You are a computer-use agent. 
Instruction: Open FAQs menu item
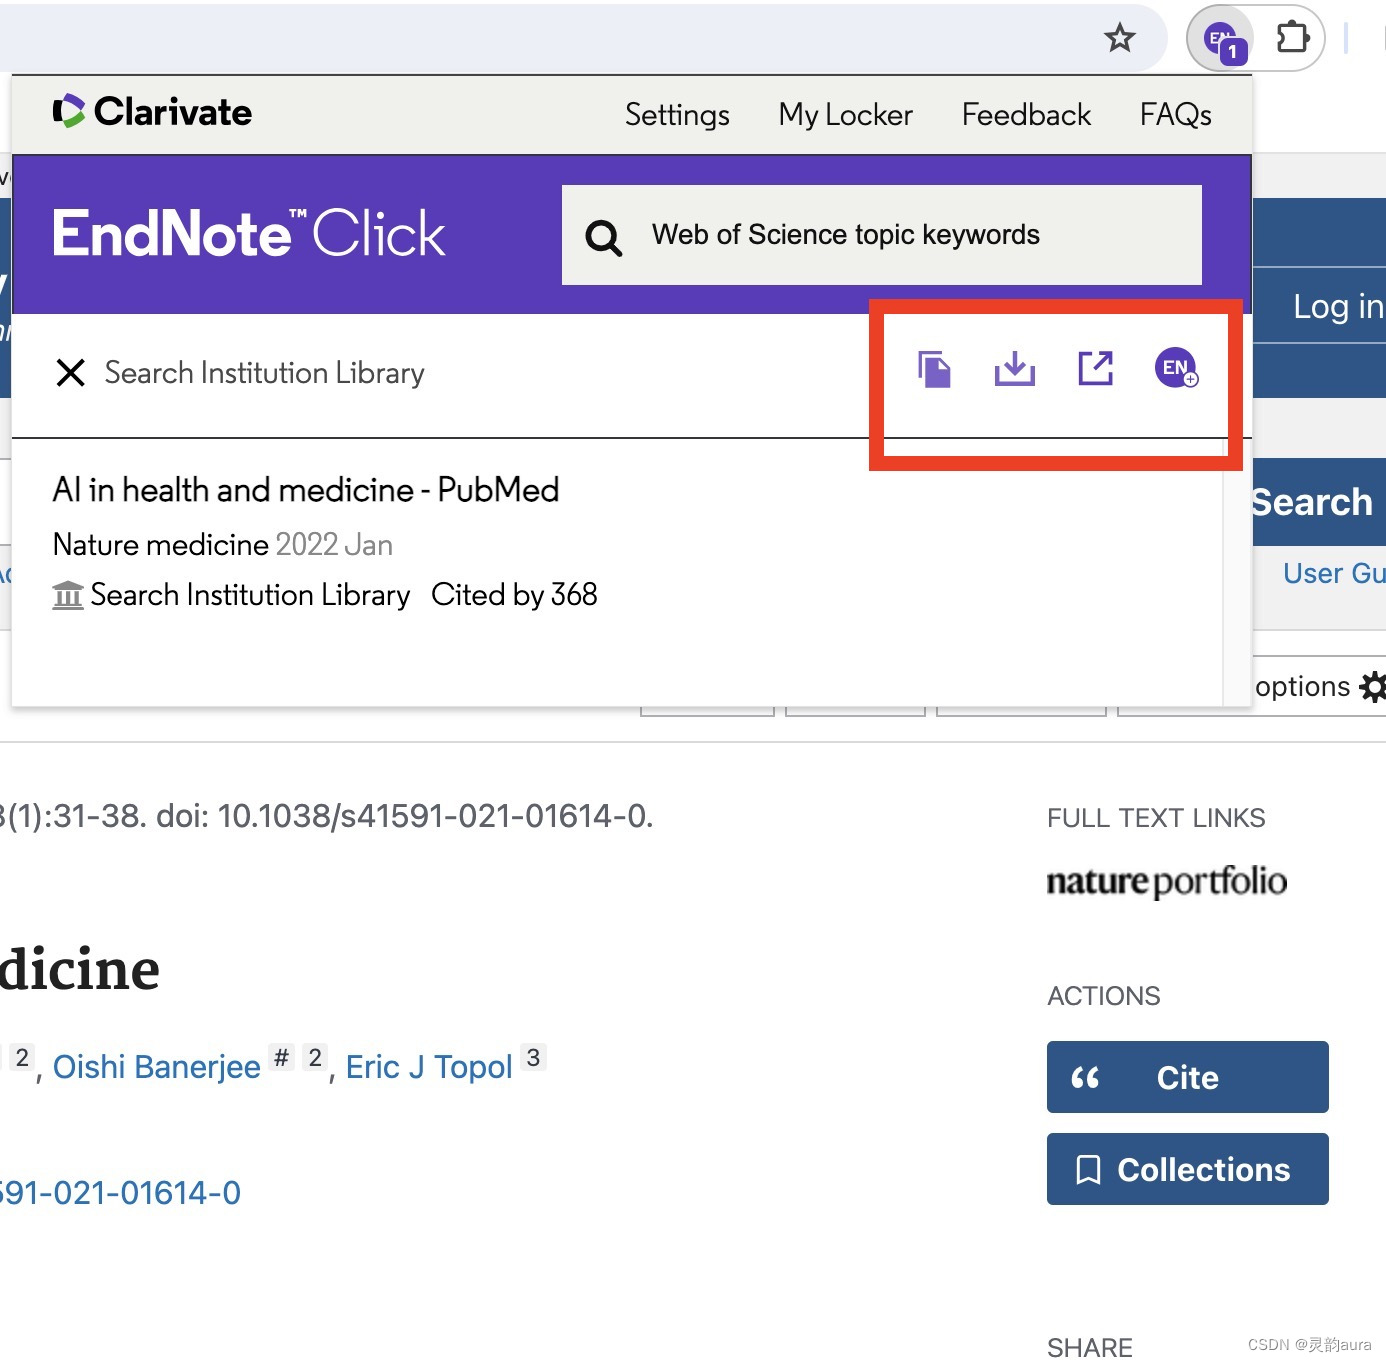[1175, 115]
